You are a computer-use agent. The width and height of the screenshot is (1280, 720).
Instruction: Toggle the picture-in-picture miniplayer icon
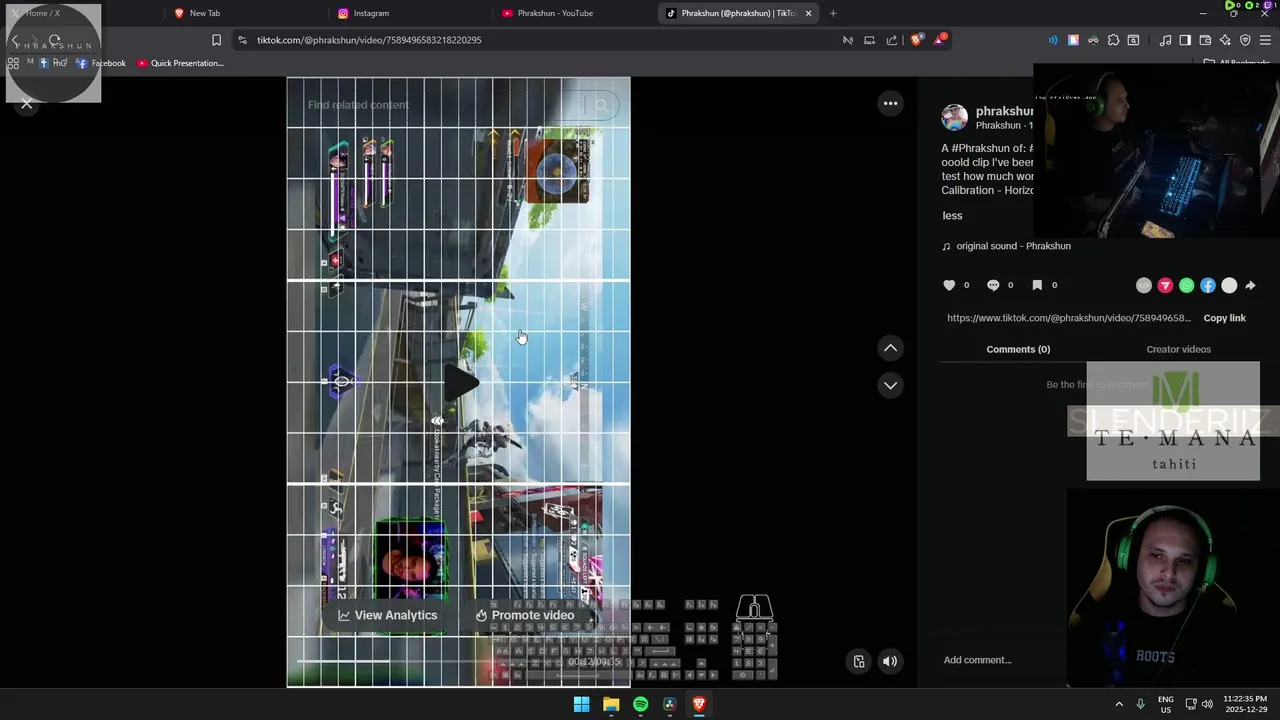click(859, 661)
